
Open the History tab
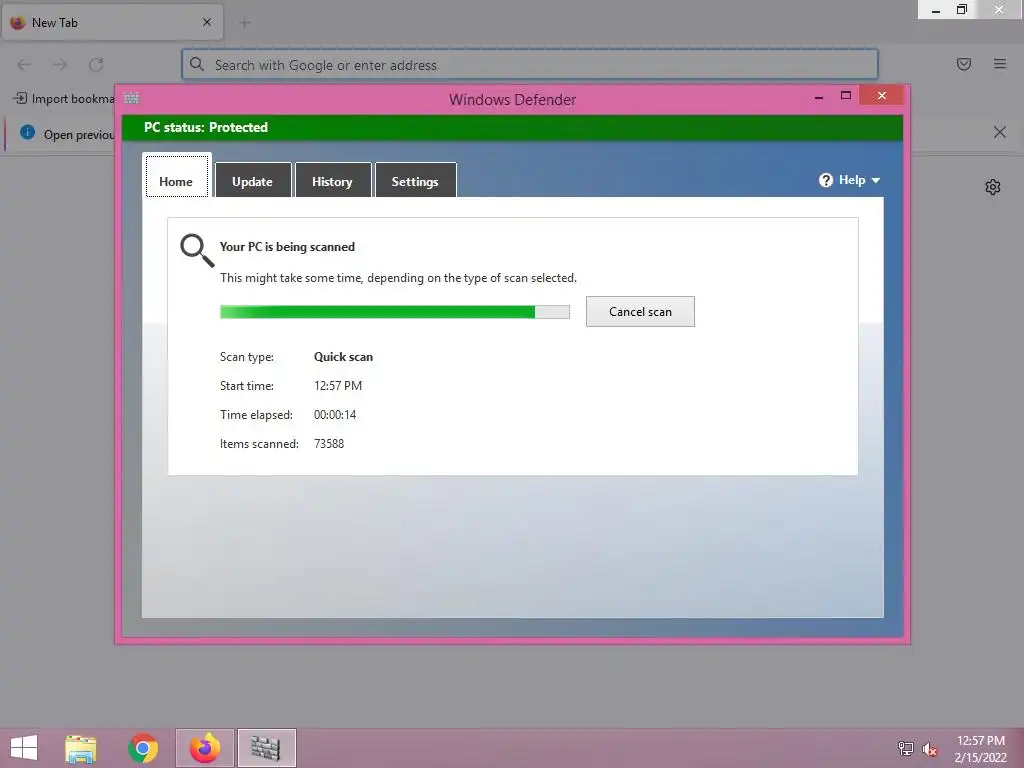pyautogui.click(x=332, y=181)
